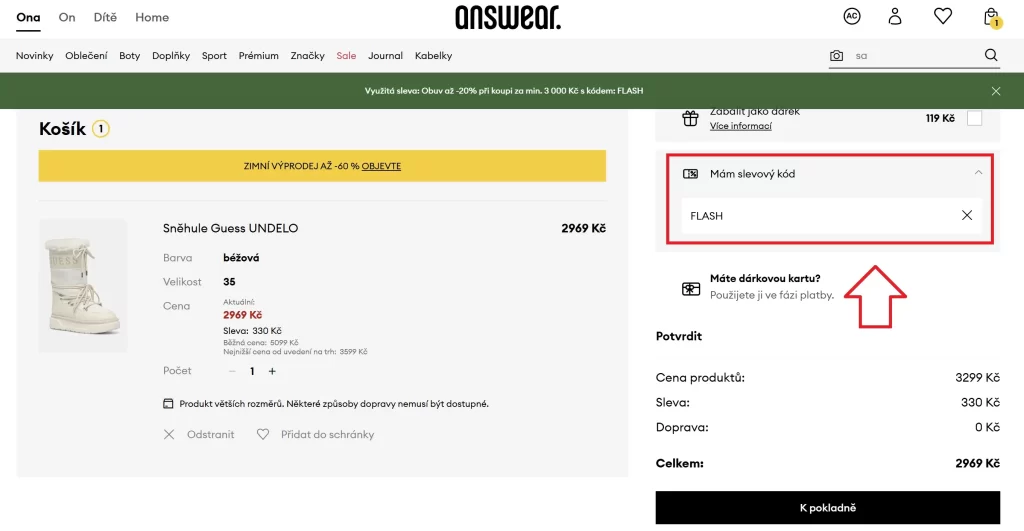This screenshot has width=1024, height=531.
Task: Clear the FLASH discount code
Action: point(967,216)
